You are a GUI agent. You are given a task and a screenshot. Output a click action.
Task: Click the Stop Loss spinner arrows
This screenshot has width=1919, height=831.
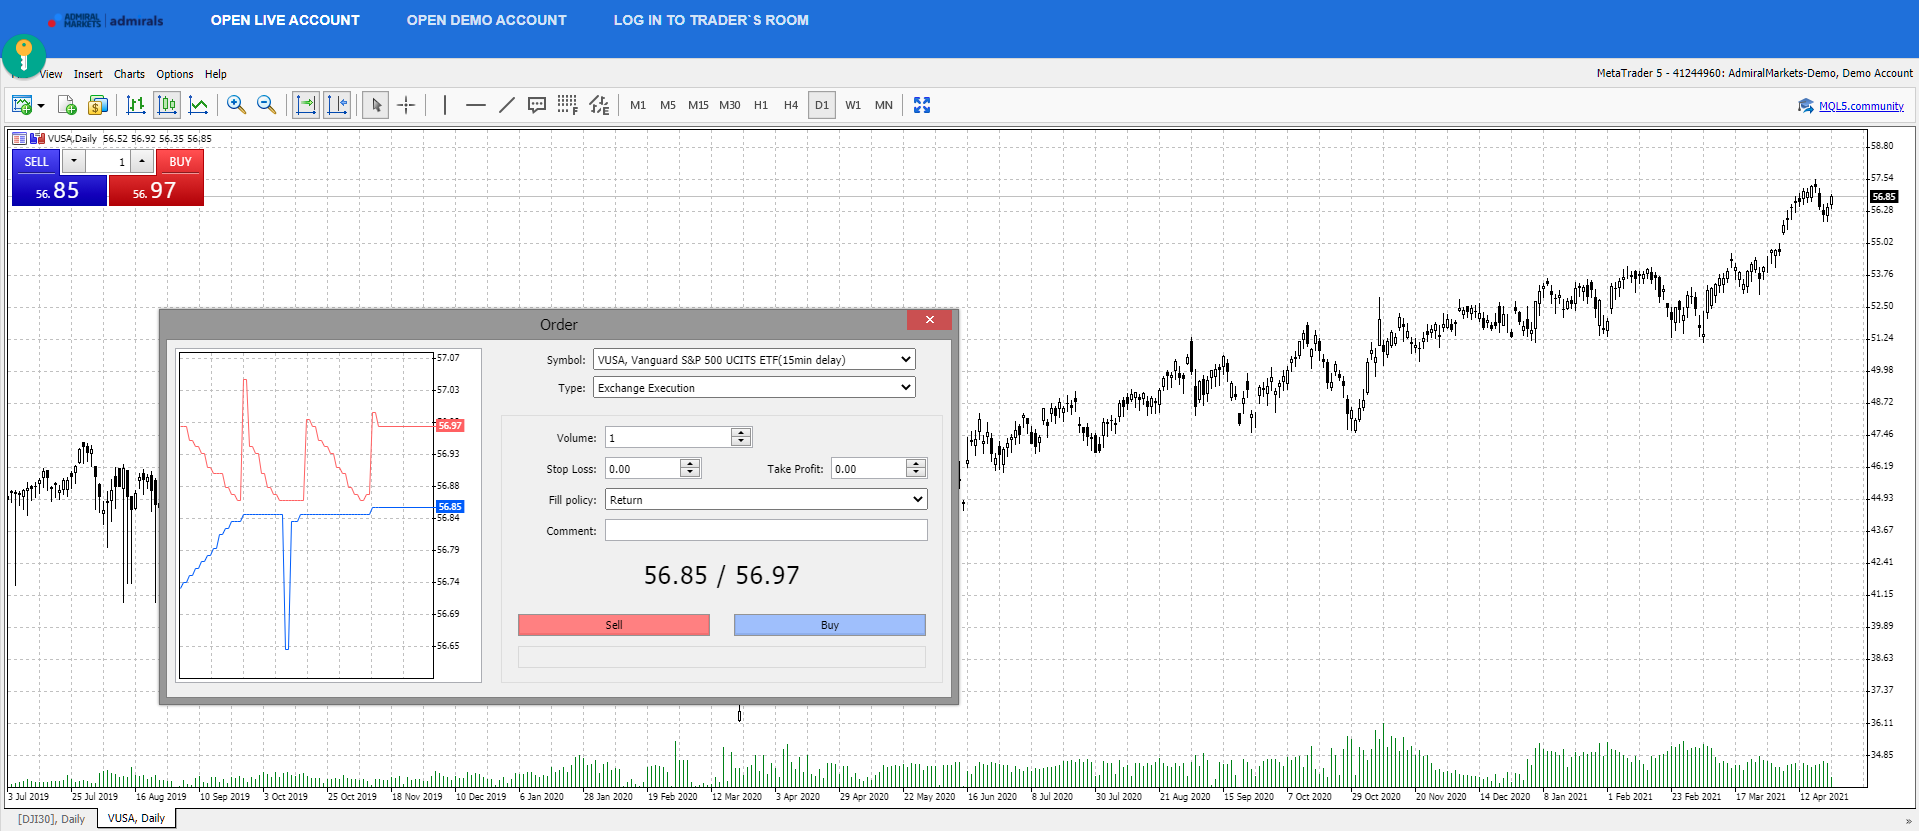(690, 468)
